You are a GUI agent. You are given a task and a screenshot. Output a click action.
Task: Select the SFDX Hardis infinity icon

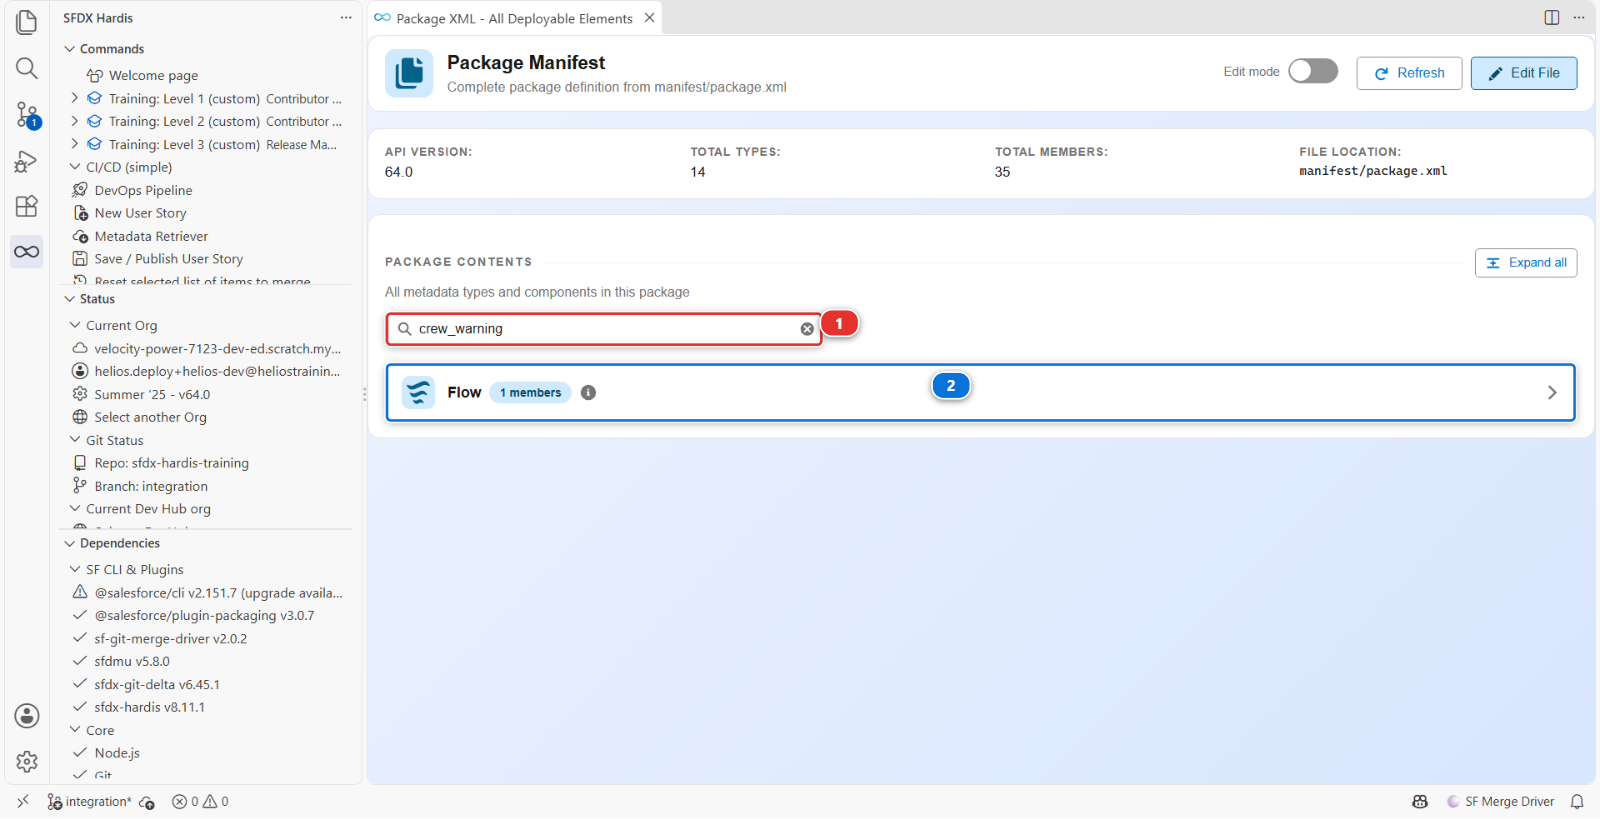tap(27, 252)
